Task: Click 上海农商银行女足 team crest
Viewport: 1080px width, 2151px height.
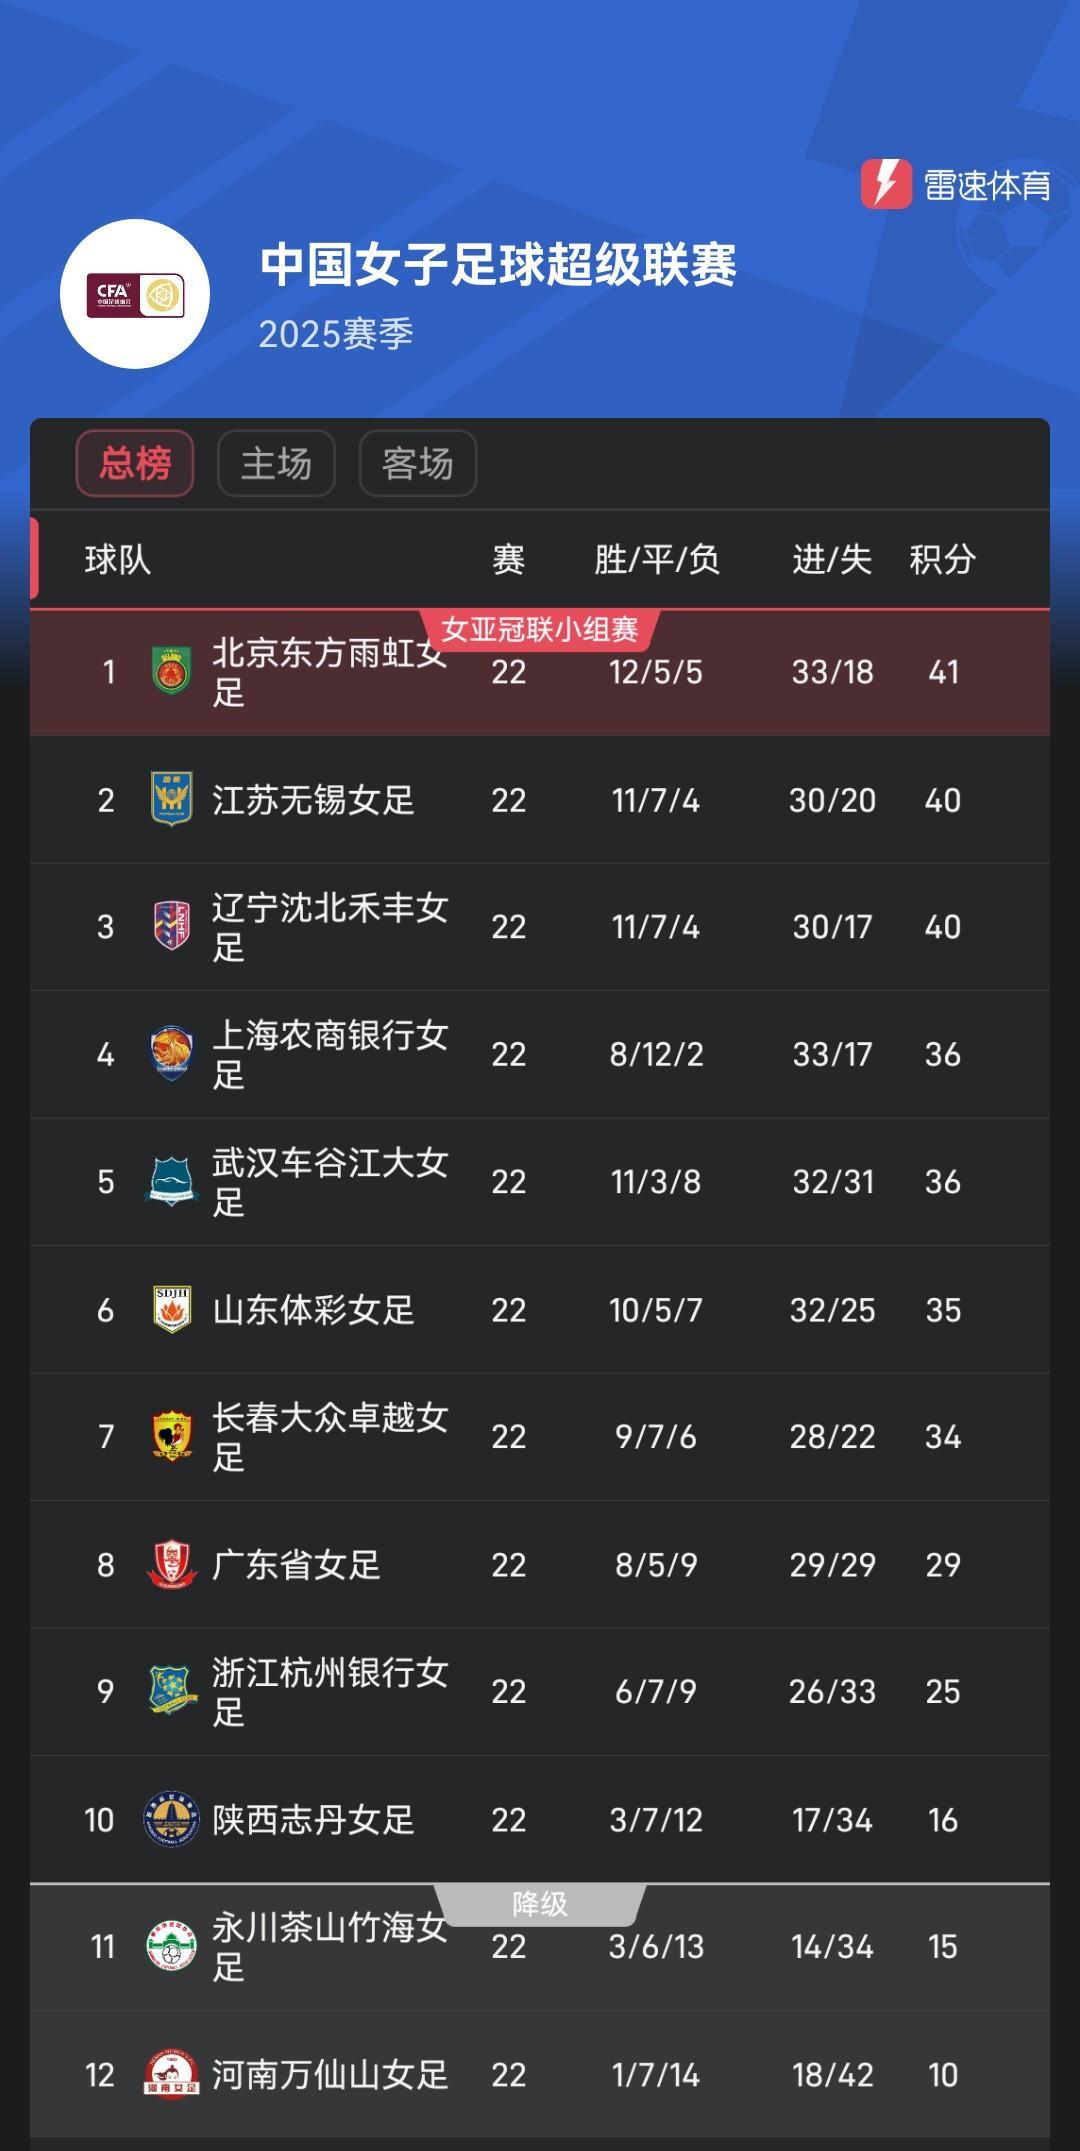Action: [172, 1054]
